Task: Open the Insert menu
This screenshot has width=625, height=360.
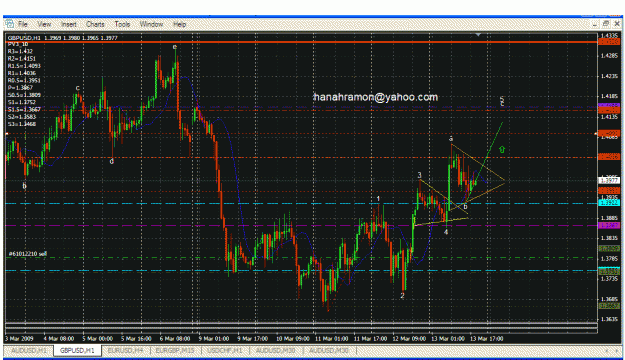Action: [x=69, y=24]
